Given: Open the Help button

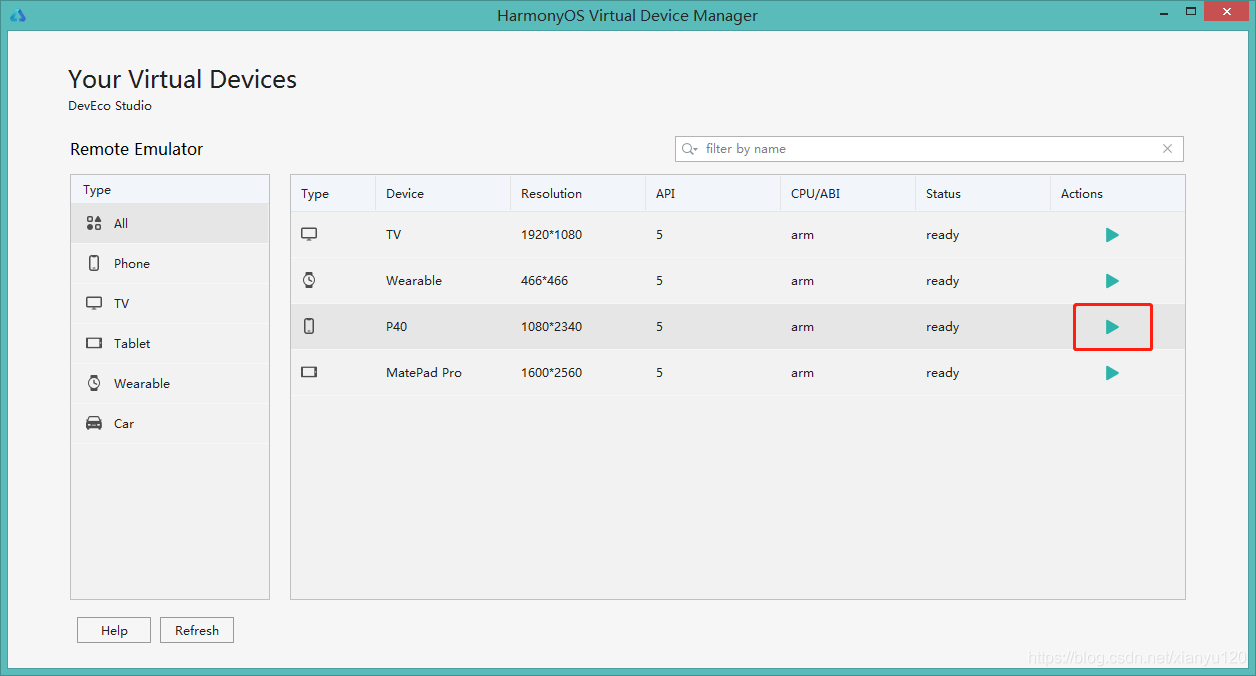Looking at the screenshot, I should pyautogui.click(x=114, y=630).
